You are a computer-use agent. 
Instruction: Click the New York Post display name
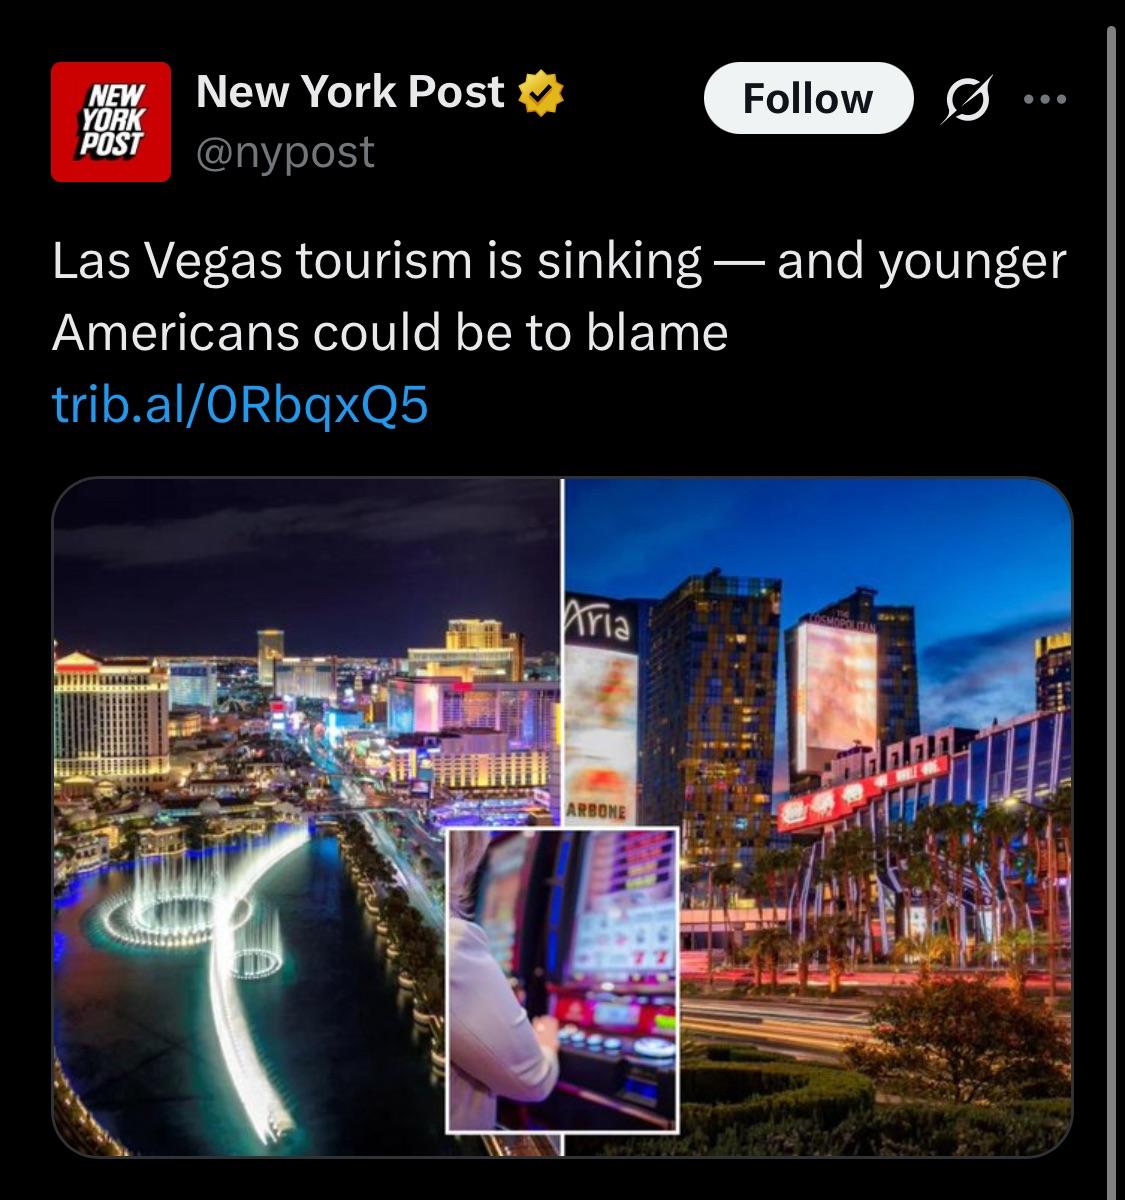point(350,92)
